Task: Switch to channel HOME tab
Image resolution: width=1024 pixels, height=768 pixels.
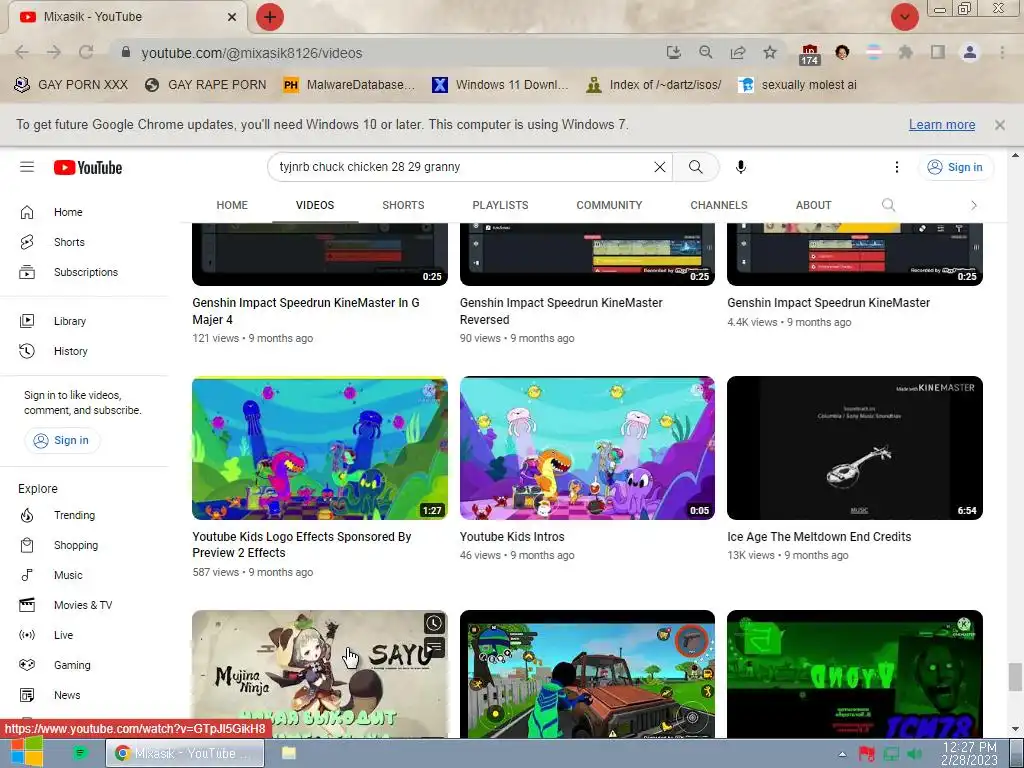Action: click(232, 205)
